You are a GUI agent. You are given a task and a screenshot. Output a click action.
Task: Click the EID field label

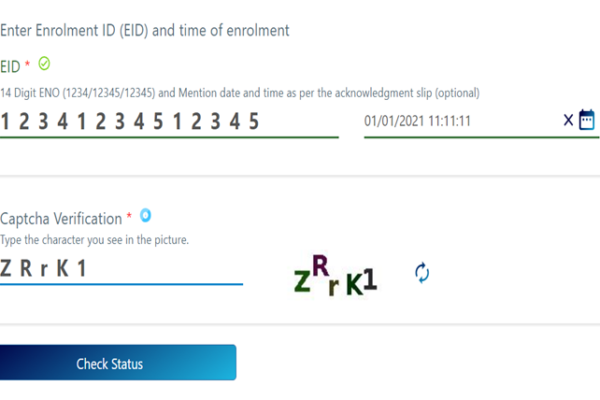[x=10, y=65]
